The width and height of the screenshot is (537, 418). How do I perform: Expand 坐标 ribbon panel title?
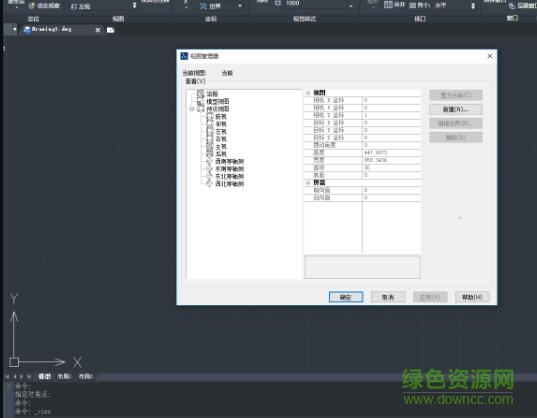click(x=211, y=19)
